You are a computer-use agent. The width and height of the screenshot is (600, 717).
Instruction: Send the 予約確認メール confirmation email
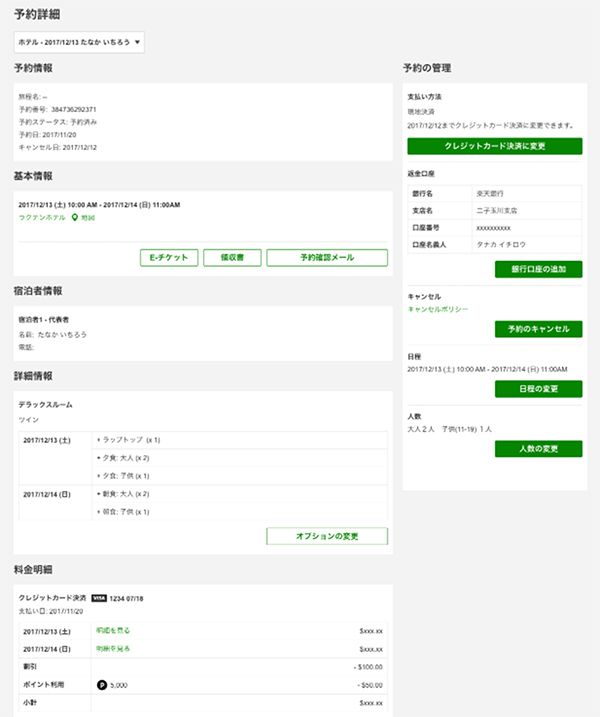326,258
